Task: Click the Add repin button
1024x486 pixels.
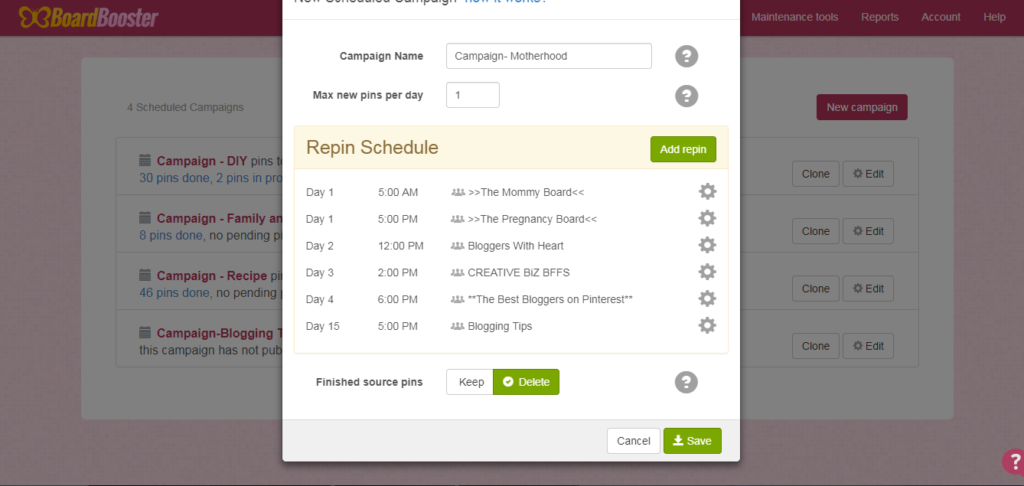Action: [683, 149]
